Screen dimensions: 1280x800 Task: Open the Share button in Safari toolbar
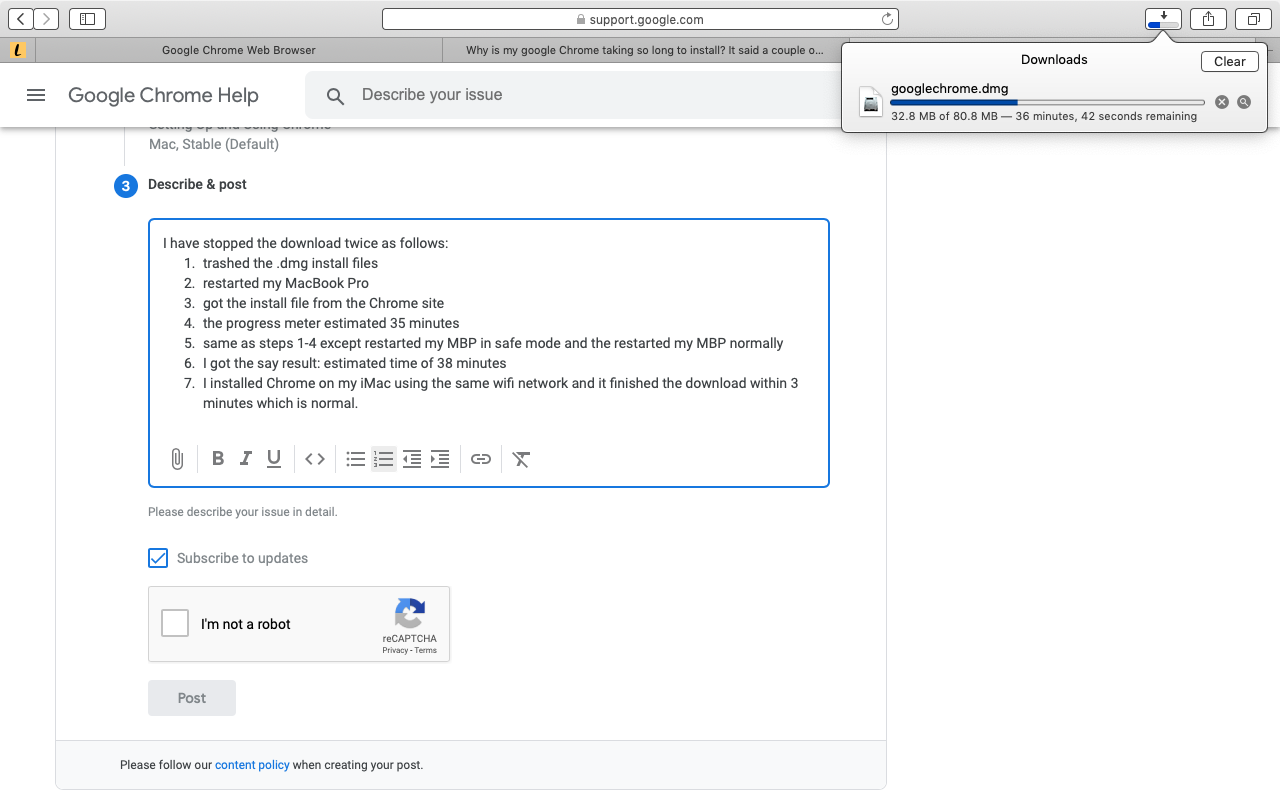(x=1208, y=19)
